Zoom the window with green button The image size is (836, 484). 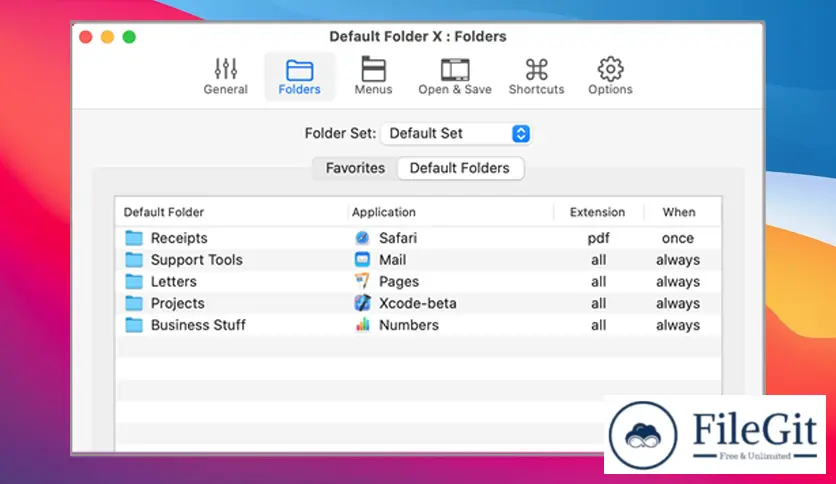pyautogui.click(x=129, y=37)
